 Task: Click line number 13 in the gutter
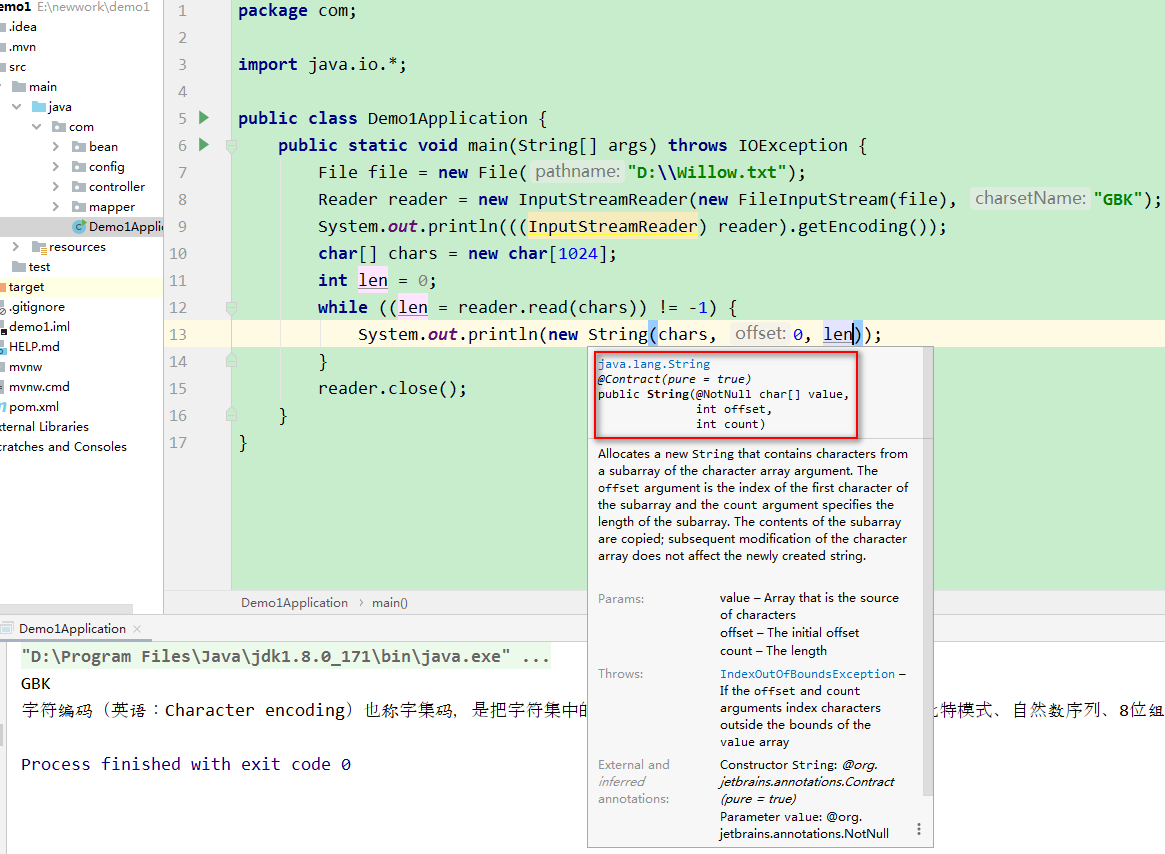pos(178,334)
